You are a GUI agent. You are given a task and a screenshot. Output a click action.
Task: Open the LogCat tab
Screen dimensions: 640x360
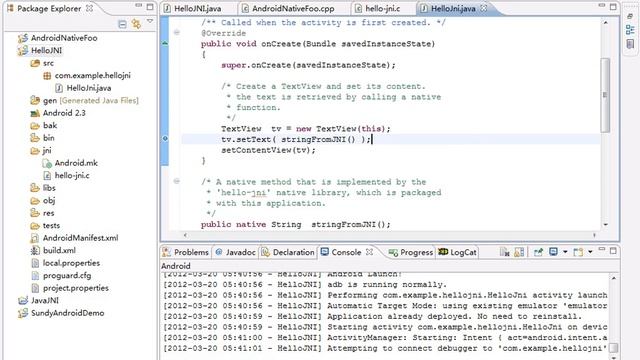pos(457,252)
